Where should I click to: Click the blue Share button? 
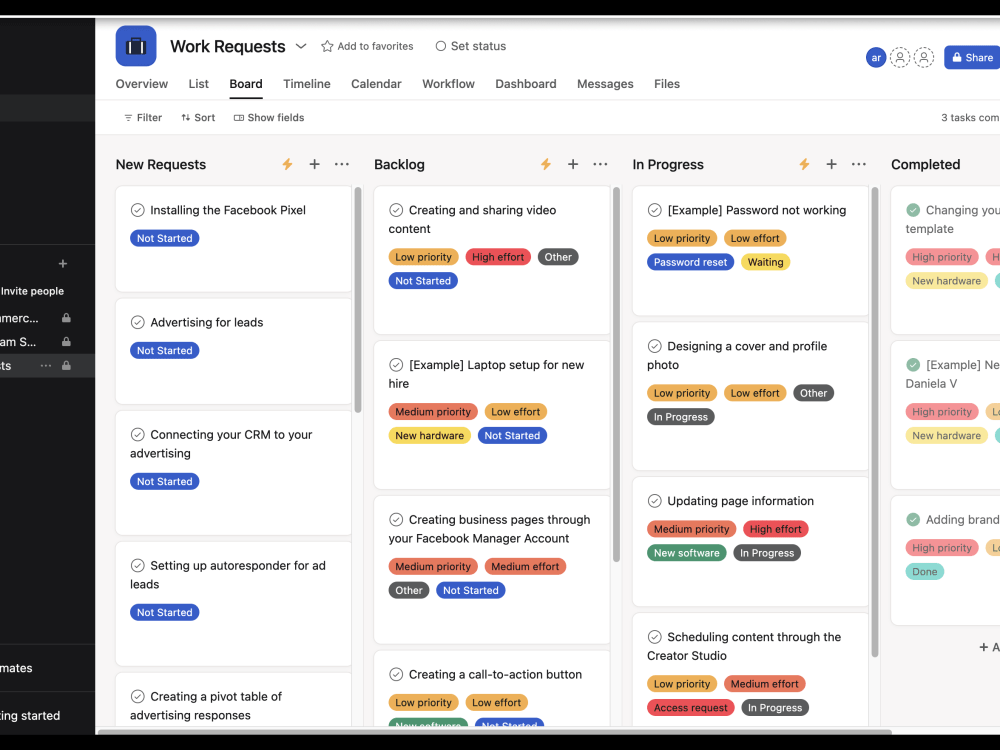(x=971, y=57)
